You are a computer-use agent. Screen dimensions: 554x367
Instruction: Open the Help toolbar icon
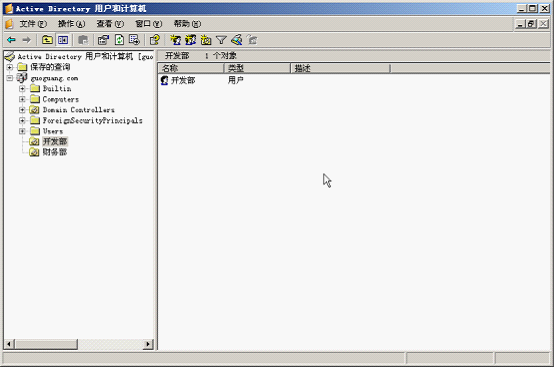click(x=154, y=40)
